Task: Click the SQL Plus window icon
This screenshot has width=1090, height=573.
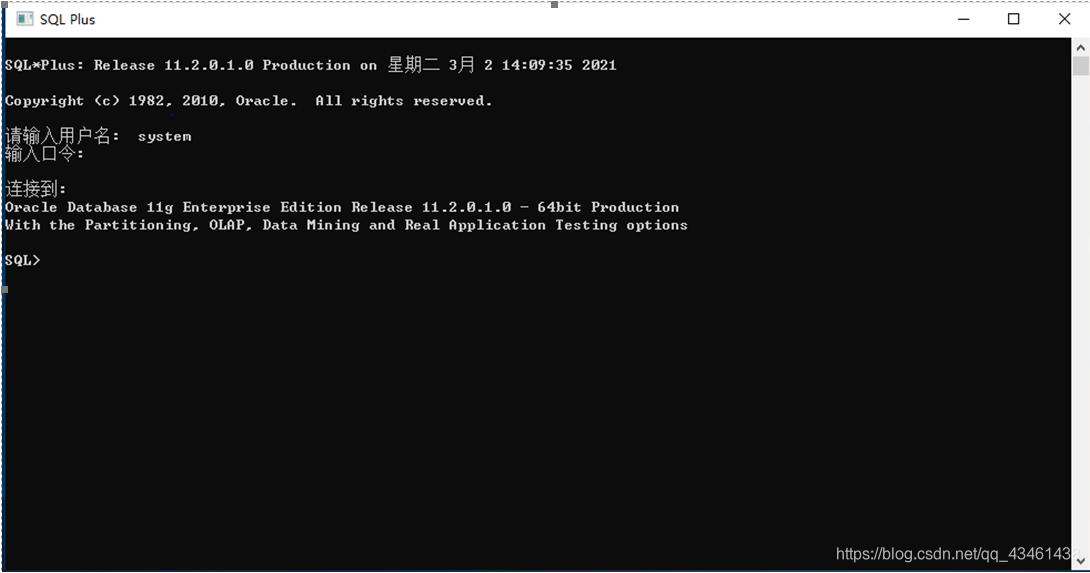Action: 24,19
